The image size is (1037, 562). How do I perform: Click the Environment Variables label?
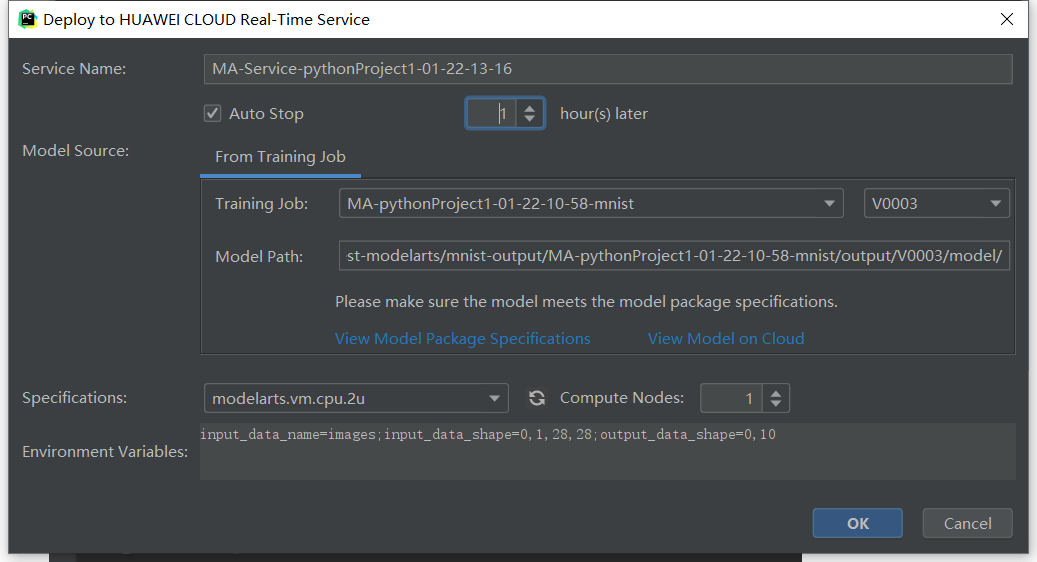[104, 452]
